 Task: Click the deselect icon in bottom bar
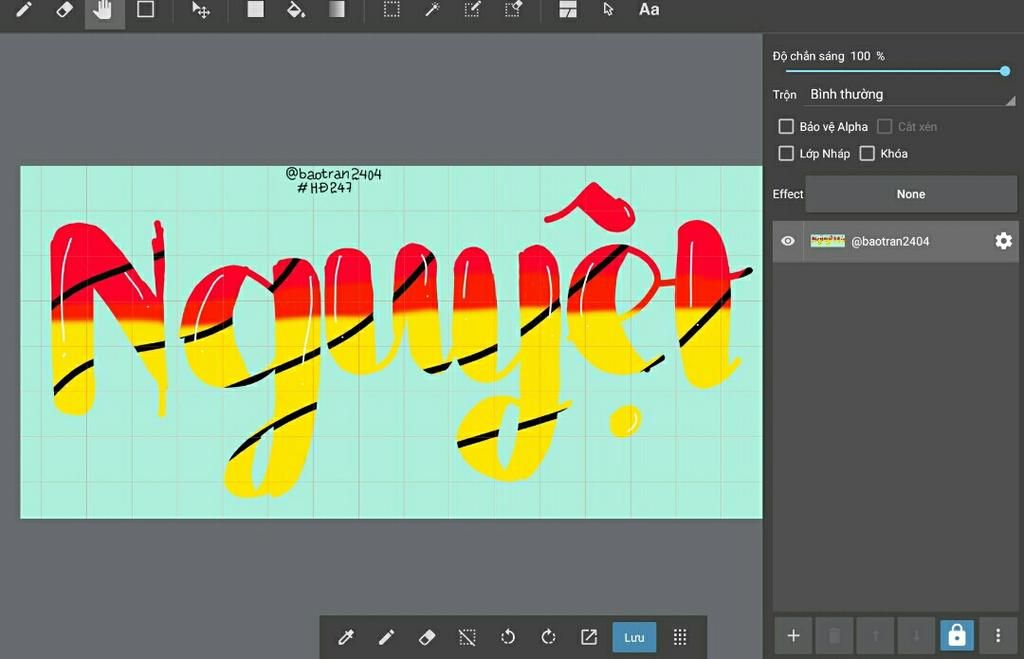(x=468, y=637)
